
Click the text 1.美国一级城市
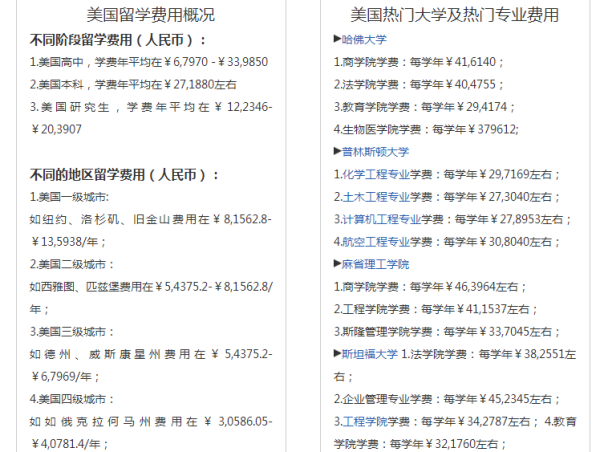click(x=69, y=197)
